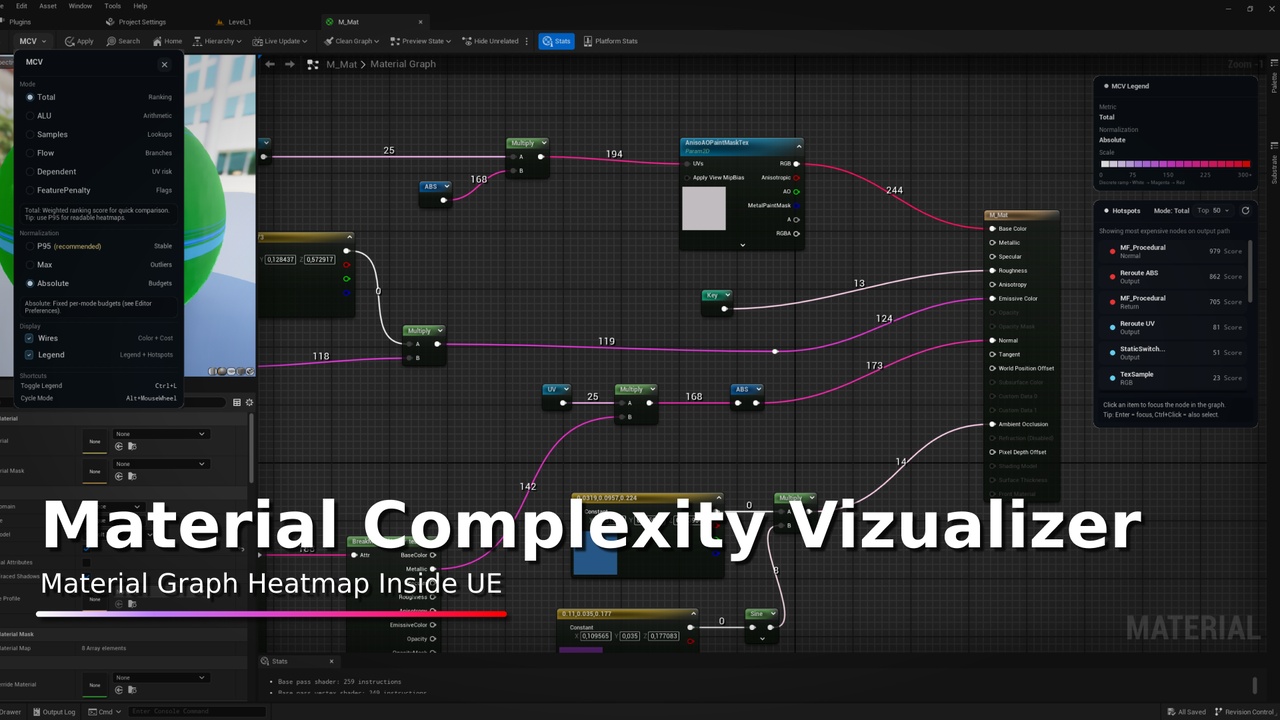
Task: Toggle Apply View MipBias pin on texture node
Action: click(x=686, y=177)
